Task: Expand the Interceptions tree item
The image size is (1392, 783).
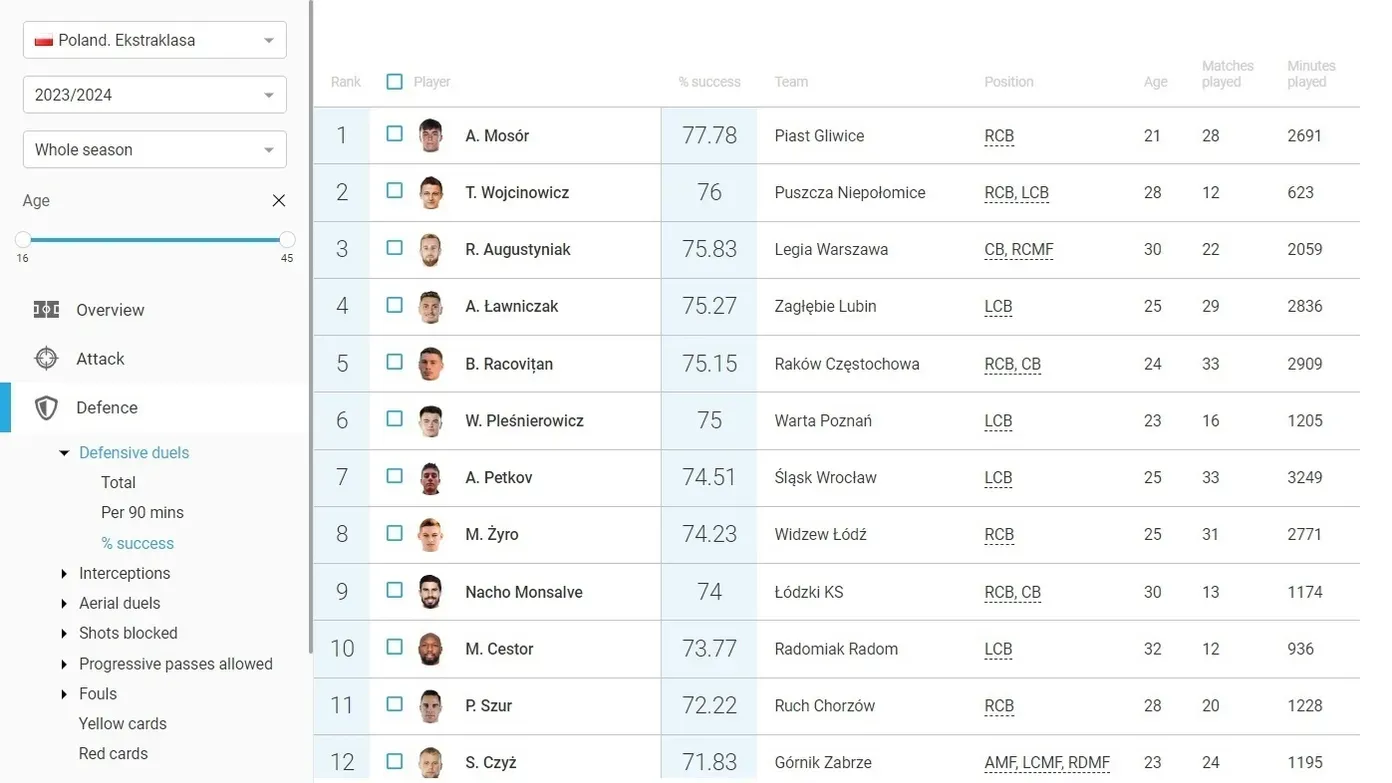Action: (x=65, y=574)
